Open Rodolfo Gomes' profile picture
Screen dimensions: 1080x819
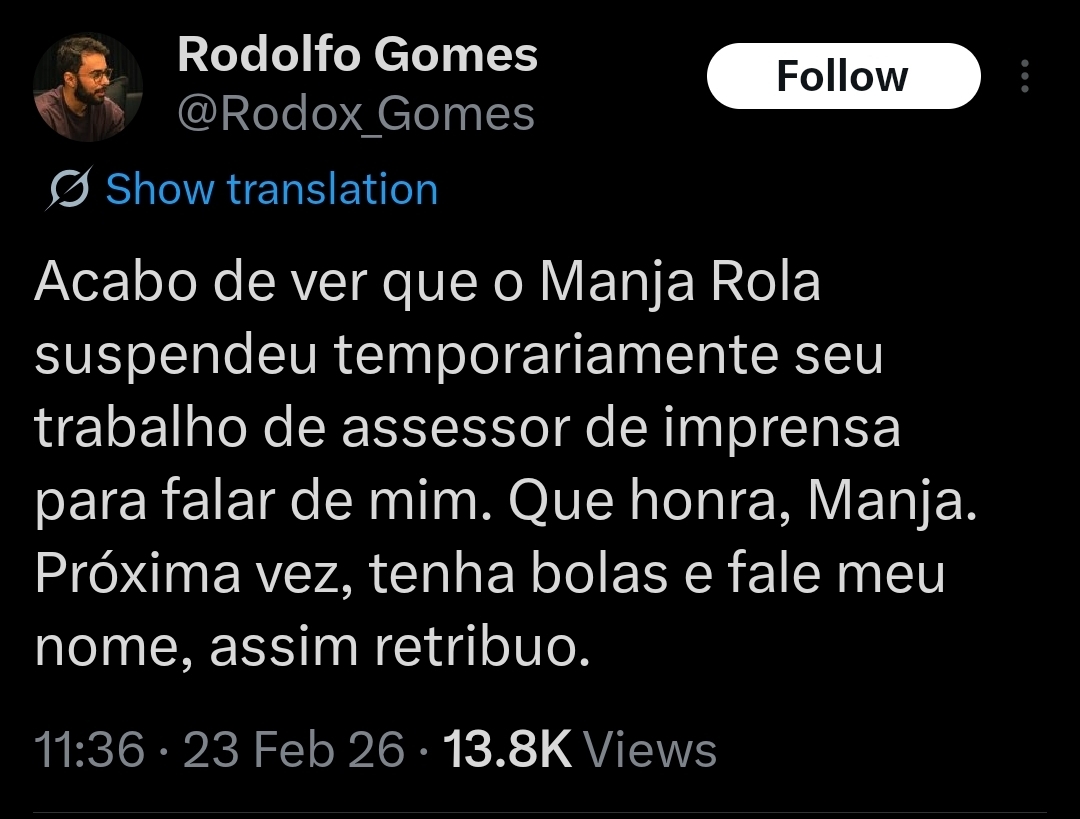(x=88, y=87)
